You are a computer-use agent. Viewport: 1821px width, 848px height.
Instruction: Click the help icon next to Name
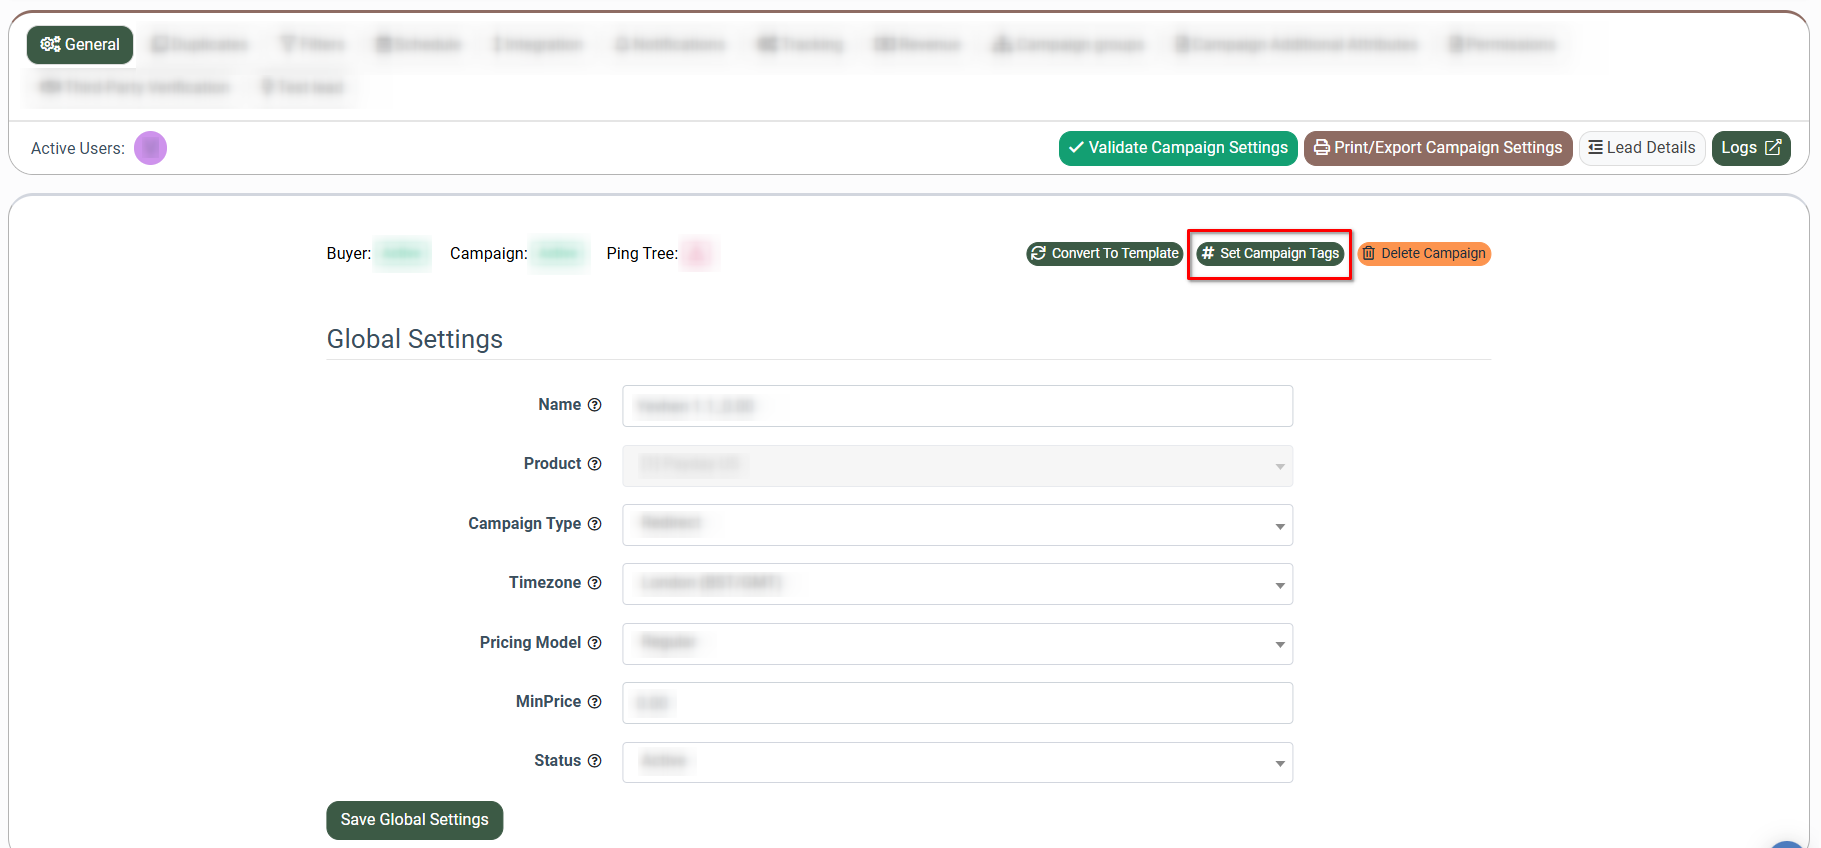click(594, 405)
